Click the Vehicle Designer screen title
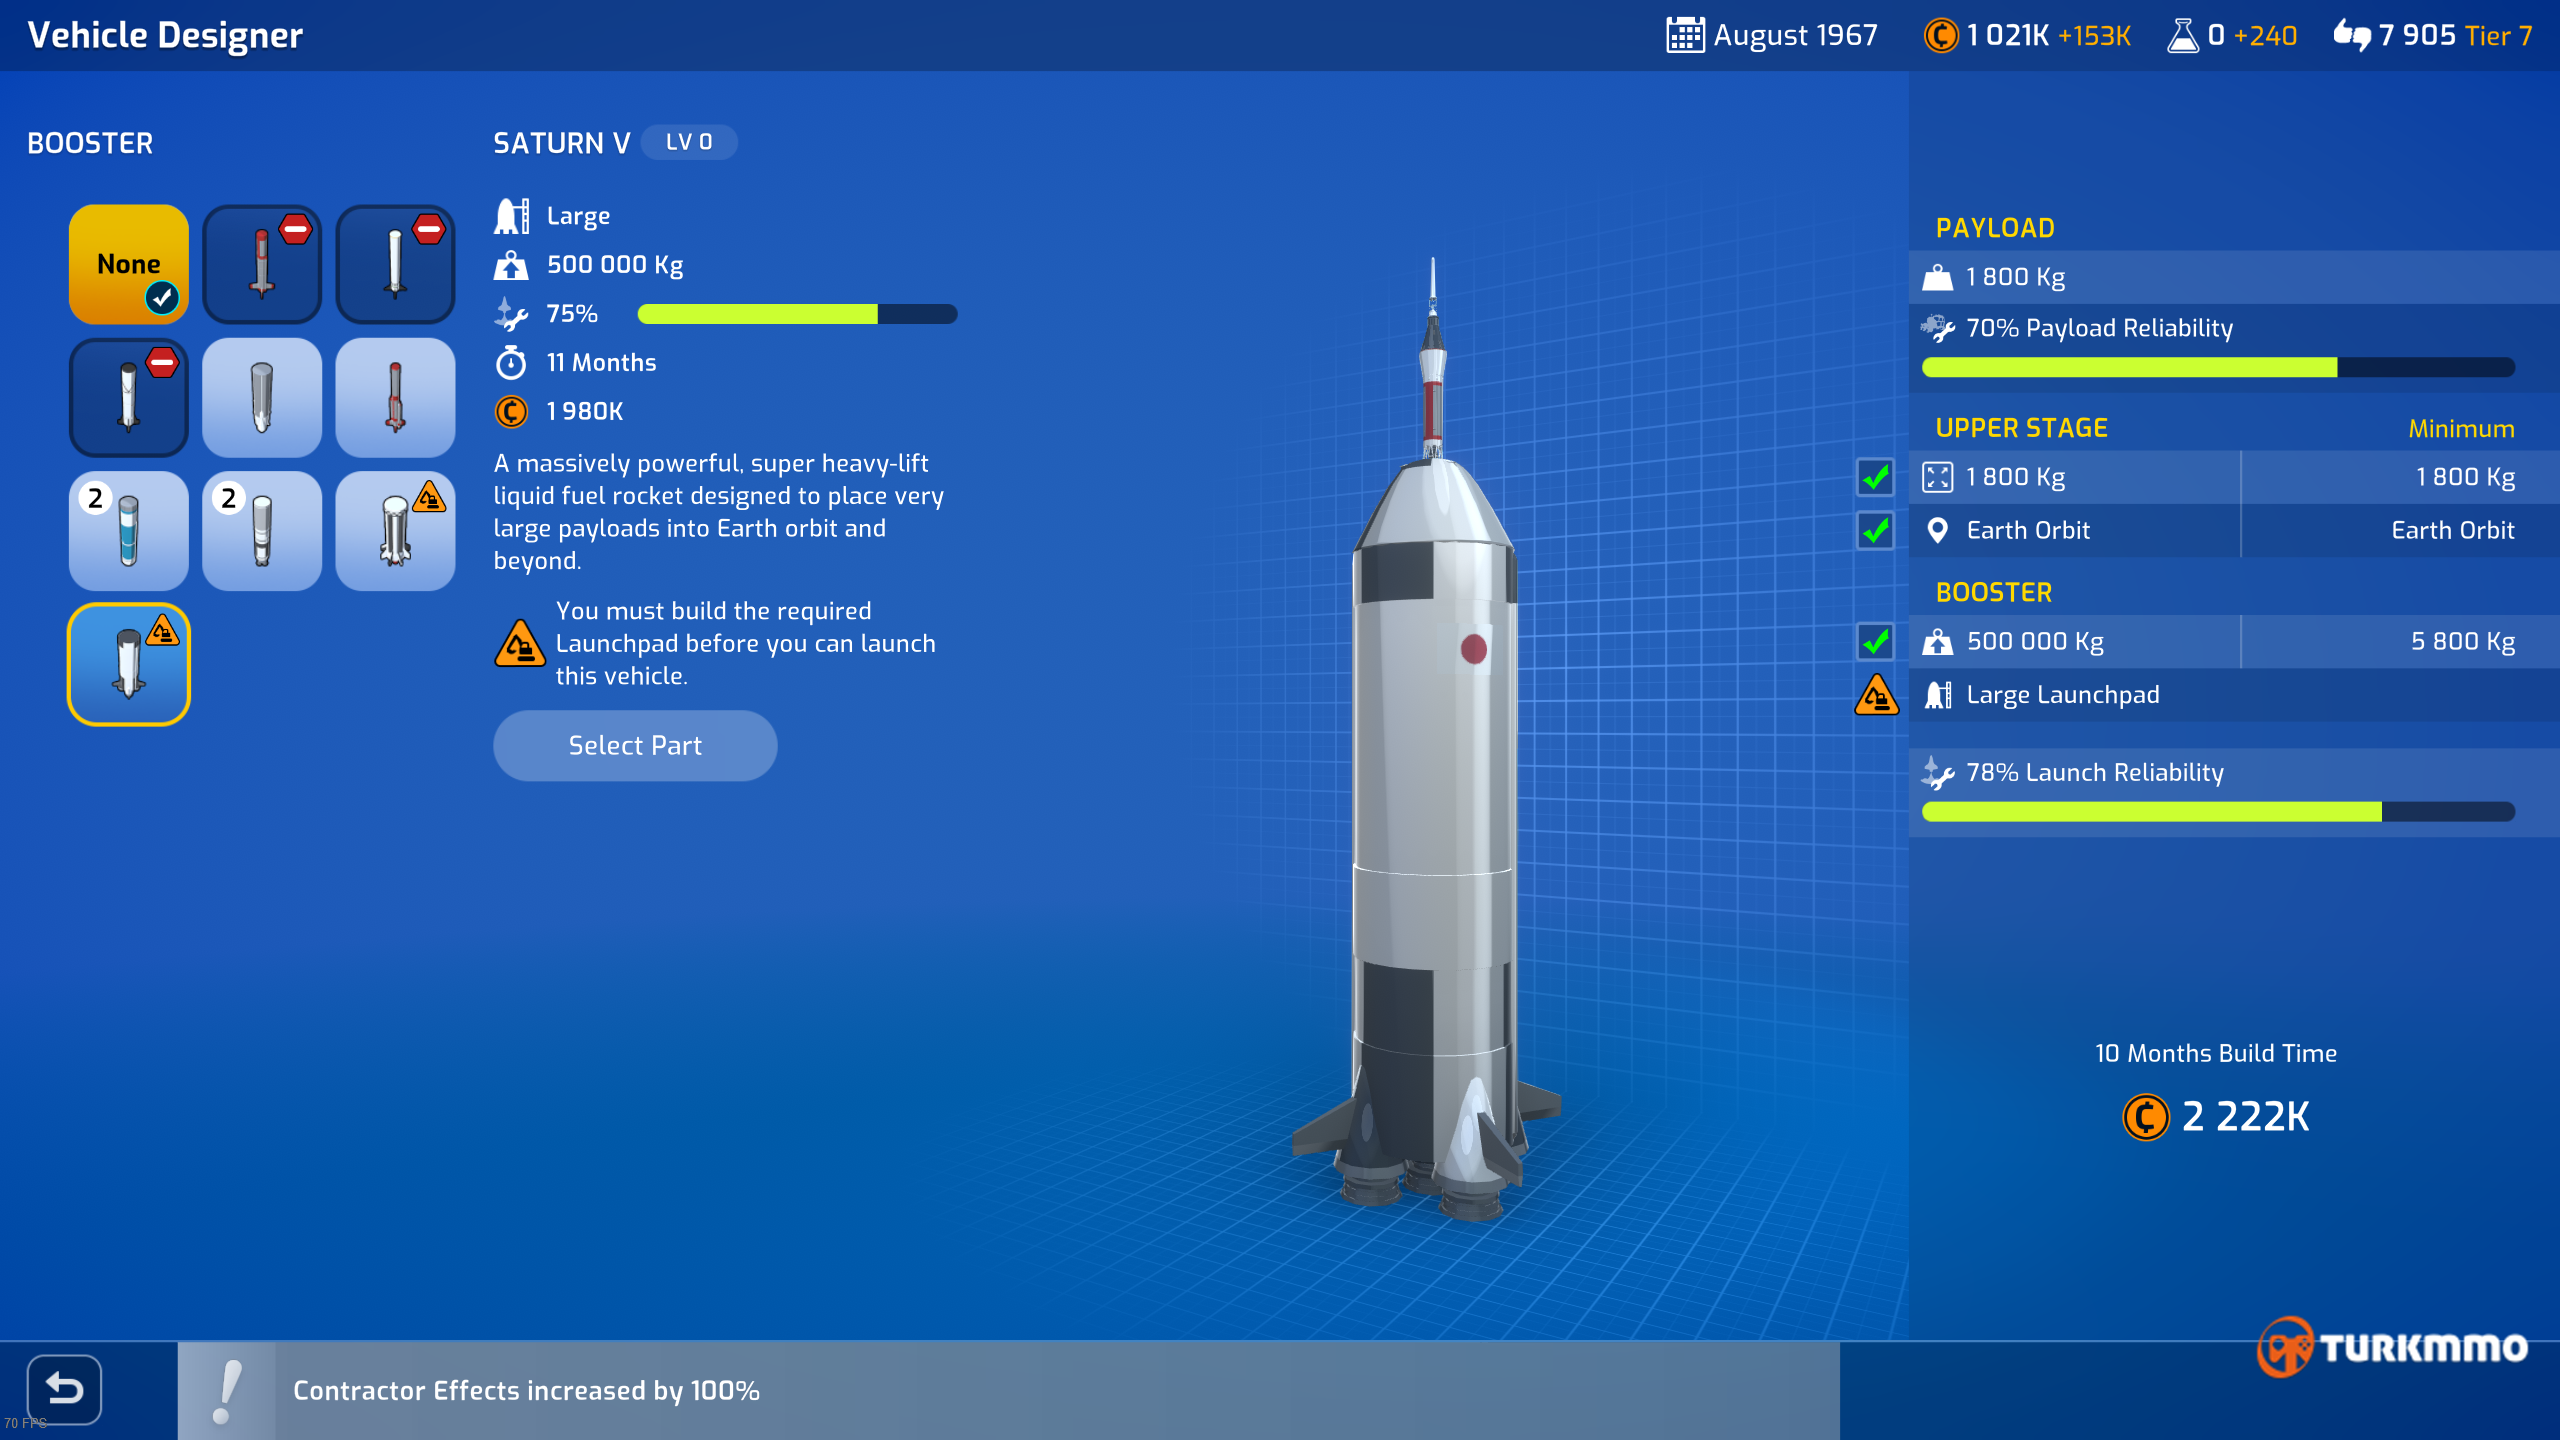 coord(164,35)
